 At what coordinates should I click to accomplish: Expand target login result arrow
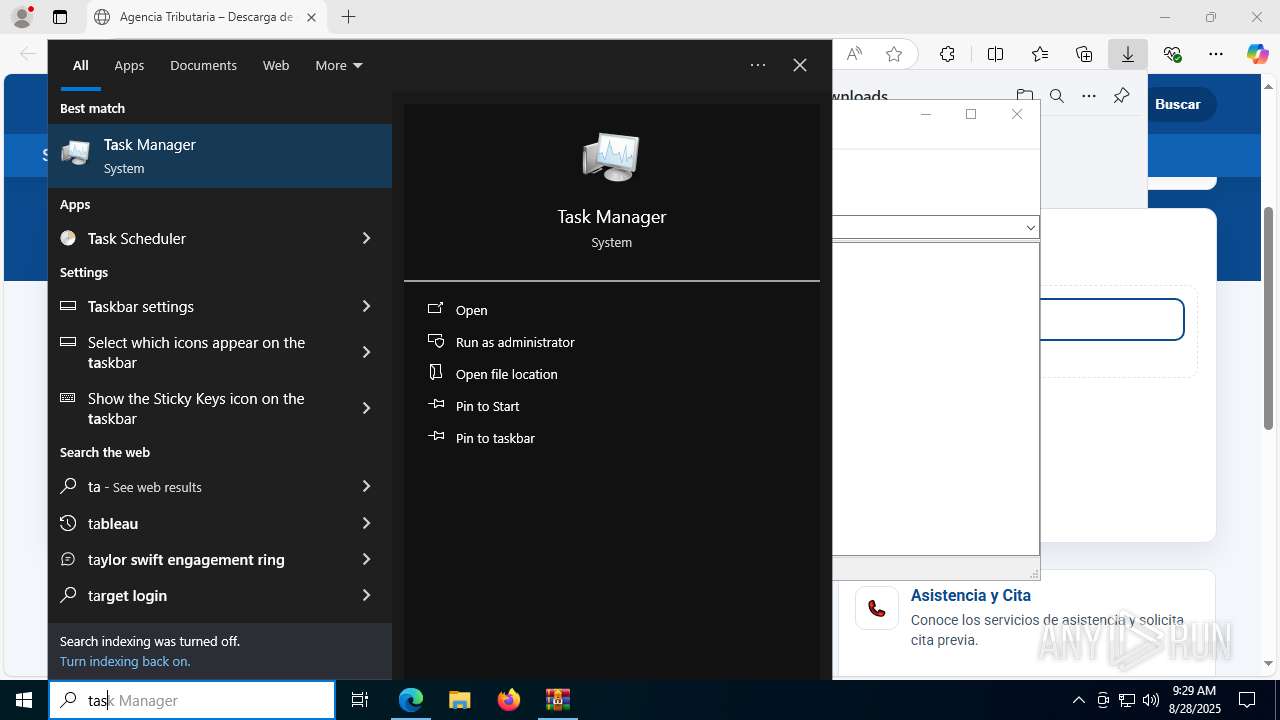click(x=366, y=595)
